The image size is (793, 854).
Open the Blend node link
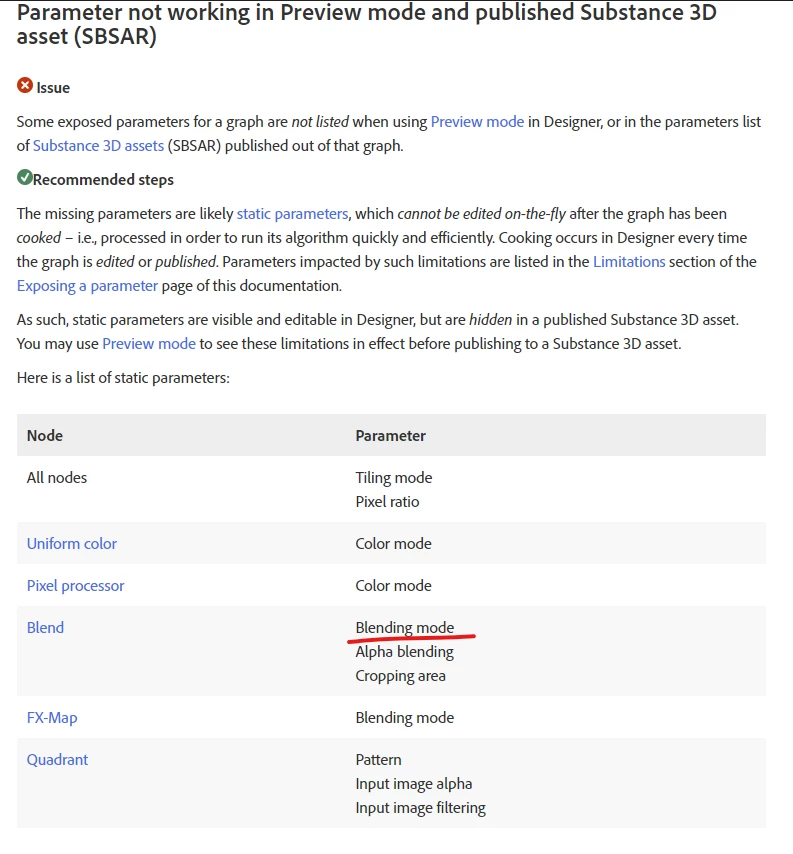45,627
